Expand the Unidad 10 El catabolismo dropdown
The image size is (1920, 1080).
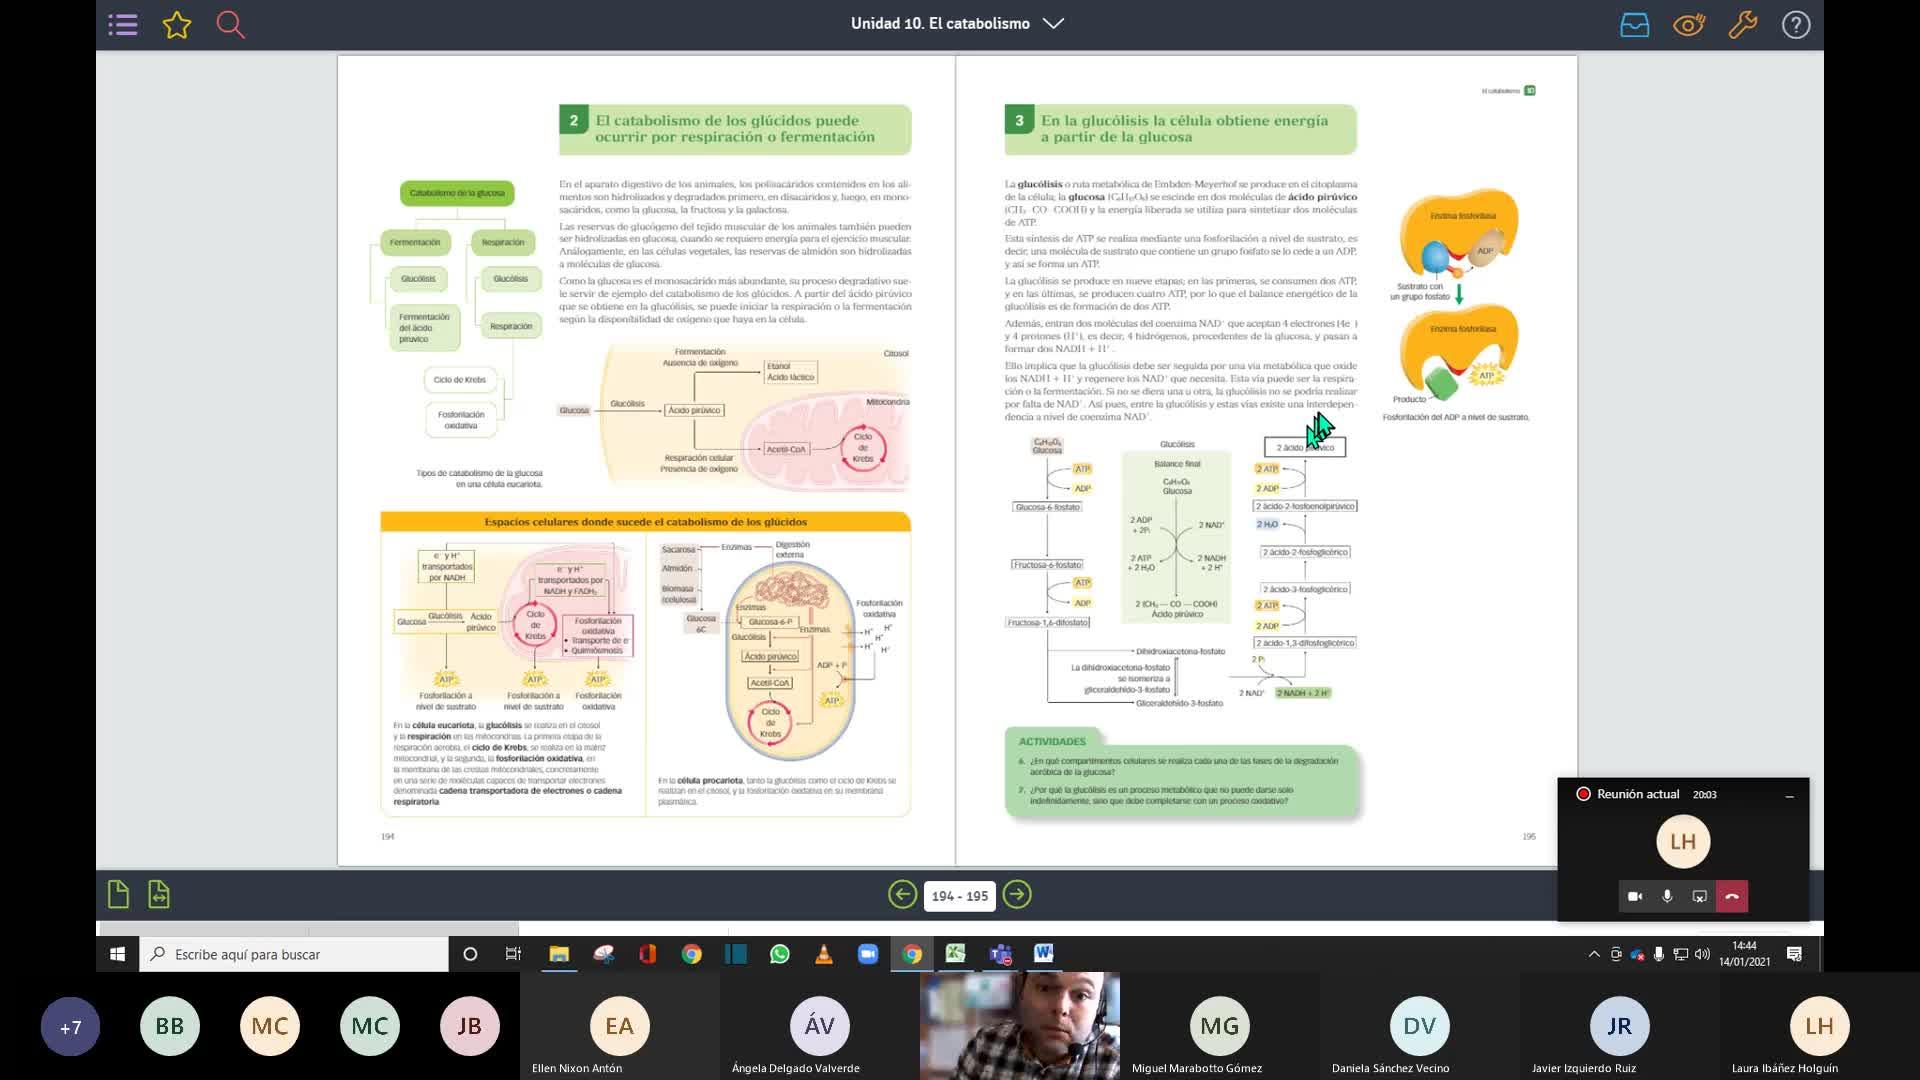[1053, 23]
